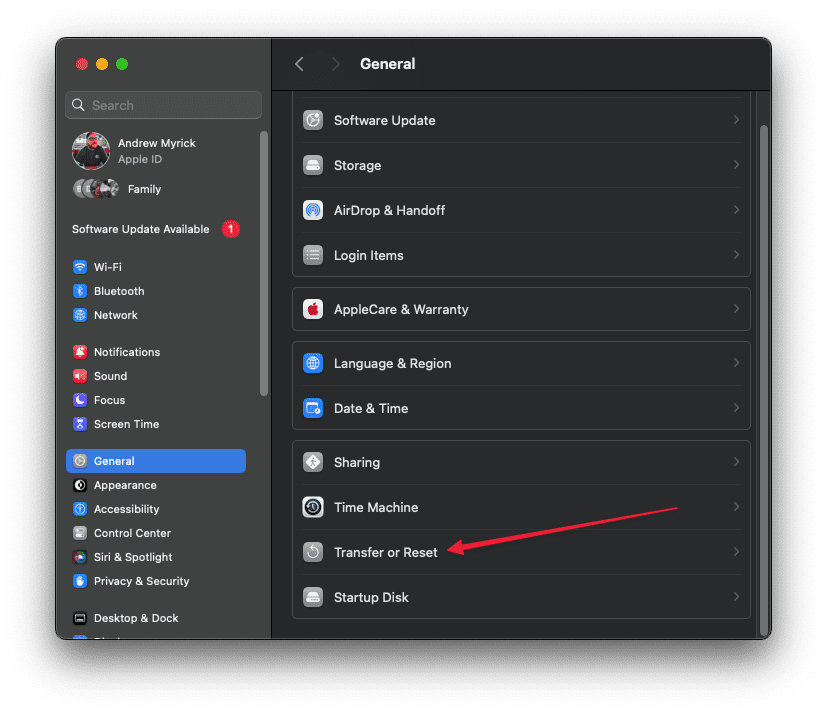Open Startup Disk row label

(x=371, y=598)
